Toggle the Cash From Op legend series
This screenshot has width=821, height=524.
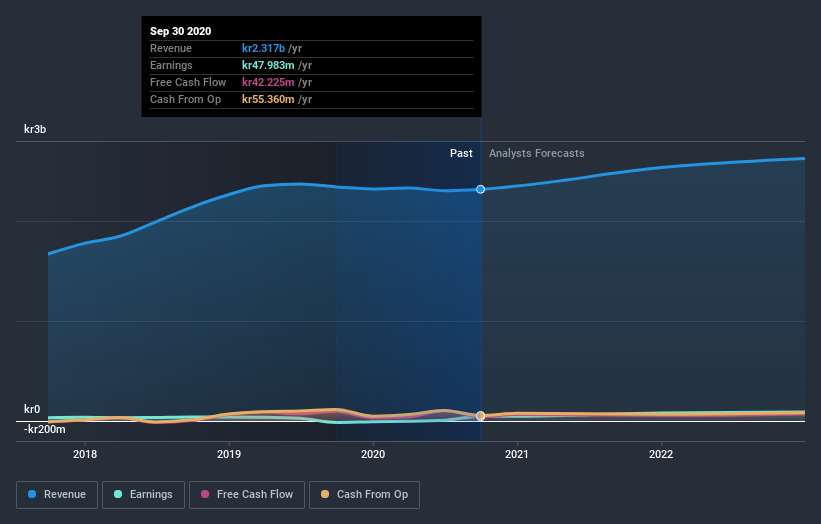(x=364, y=495)
